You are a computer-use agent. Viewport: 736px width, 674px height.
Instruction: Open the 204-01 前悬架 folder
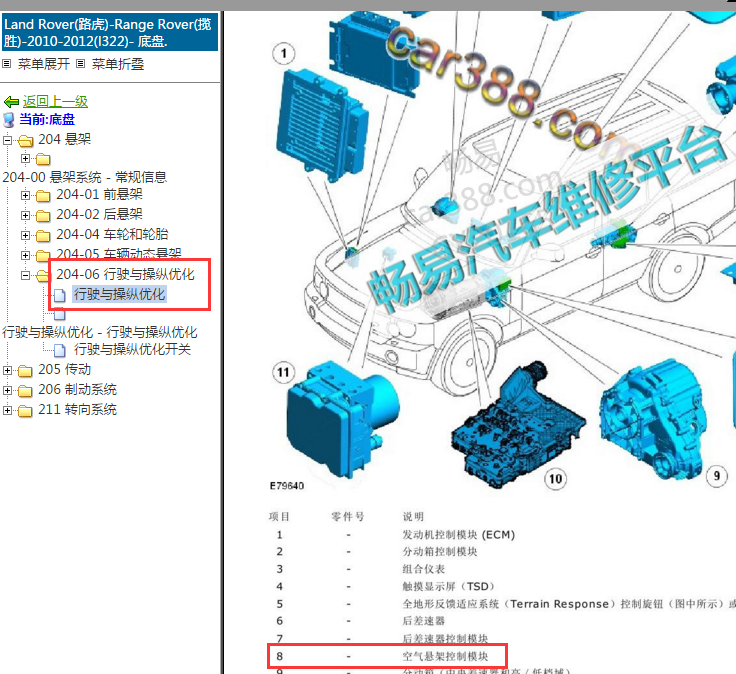point(100,194)
